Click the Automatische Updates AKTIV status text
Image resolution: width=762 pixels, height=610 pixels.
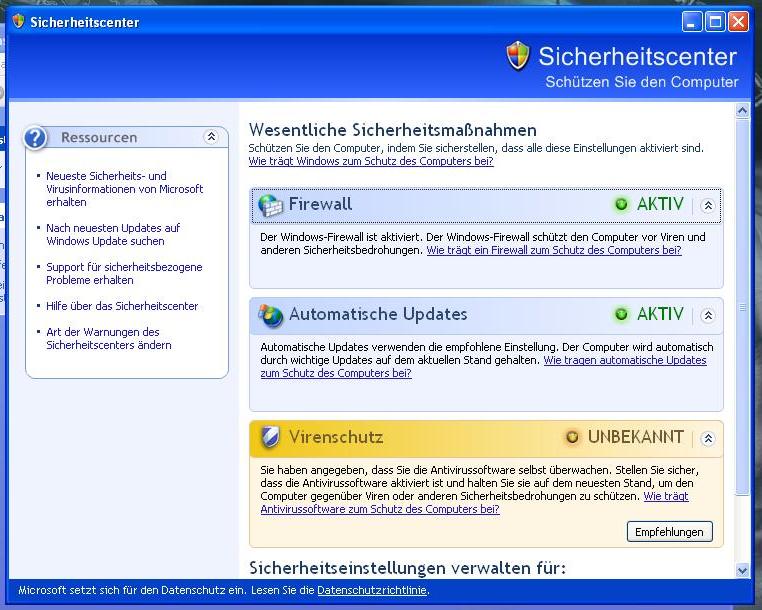[660, 314]
